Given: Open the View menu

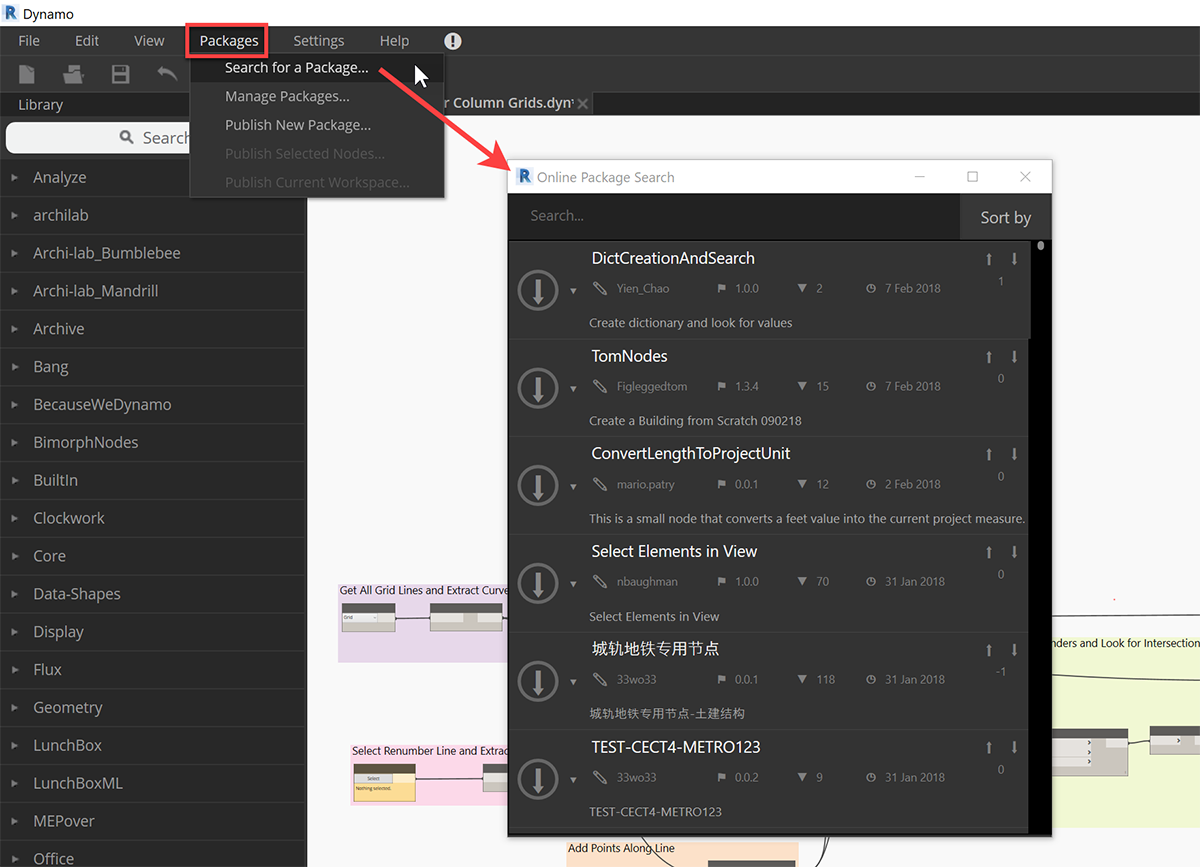Looking at the screenshot, I should [x=149, y=41].
